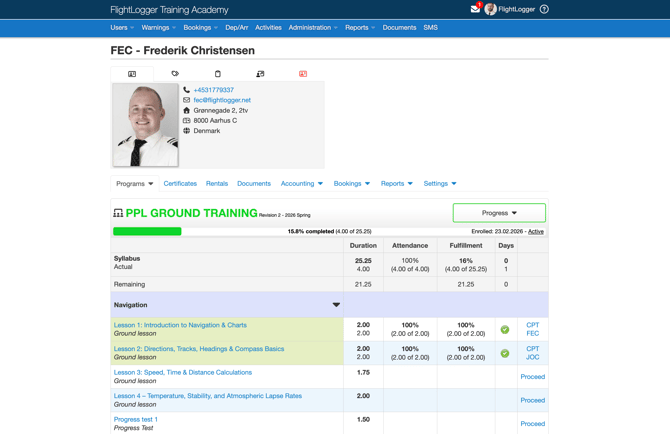Open Documents in the top navigation

pyautogui.click(x=399, y=27)
